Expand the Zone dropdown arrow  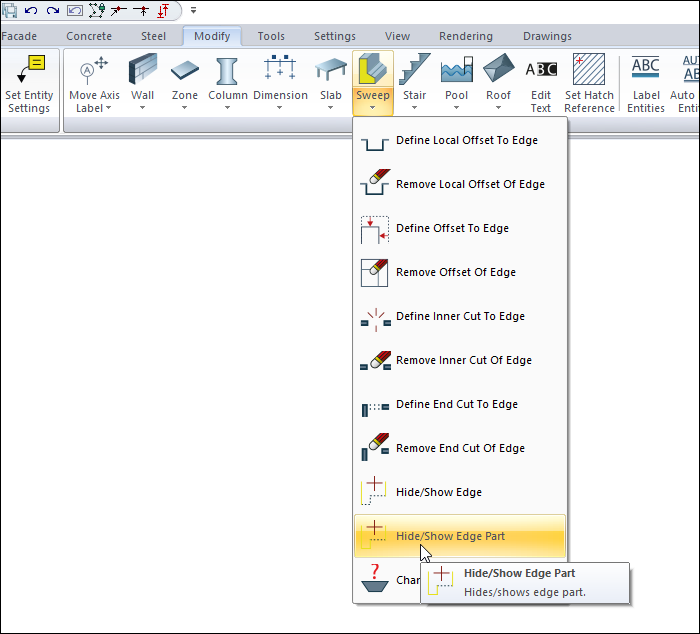pyautogui.click(x=184, y=108)
